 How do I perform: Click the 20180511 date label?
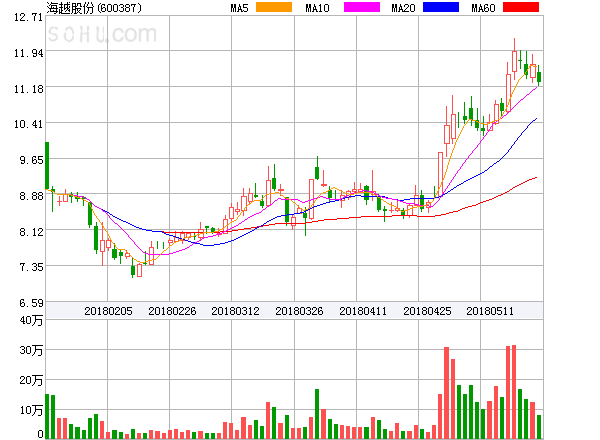490,311
